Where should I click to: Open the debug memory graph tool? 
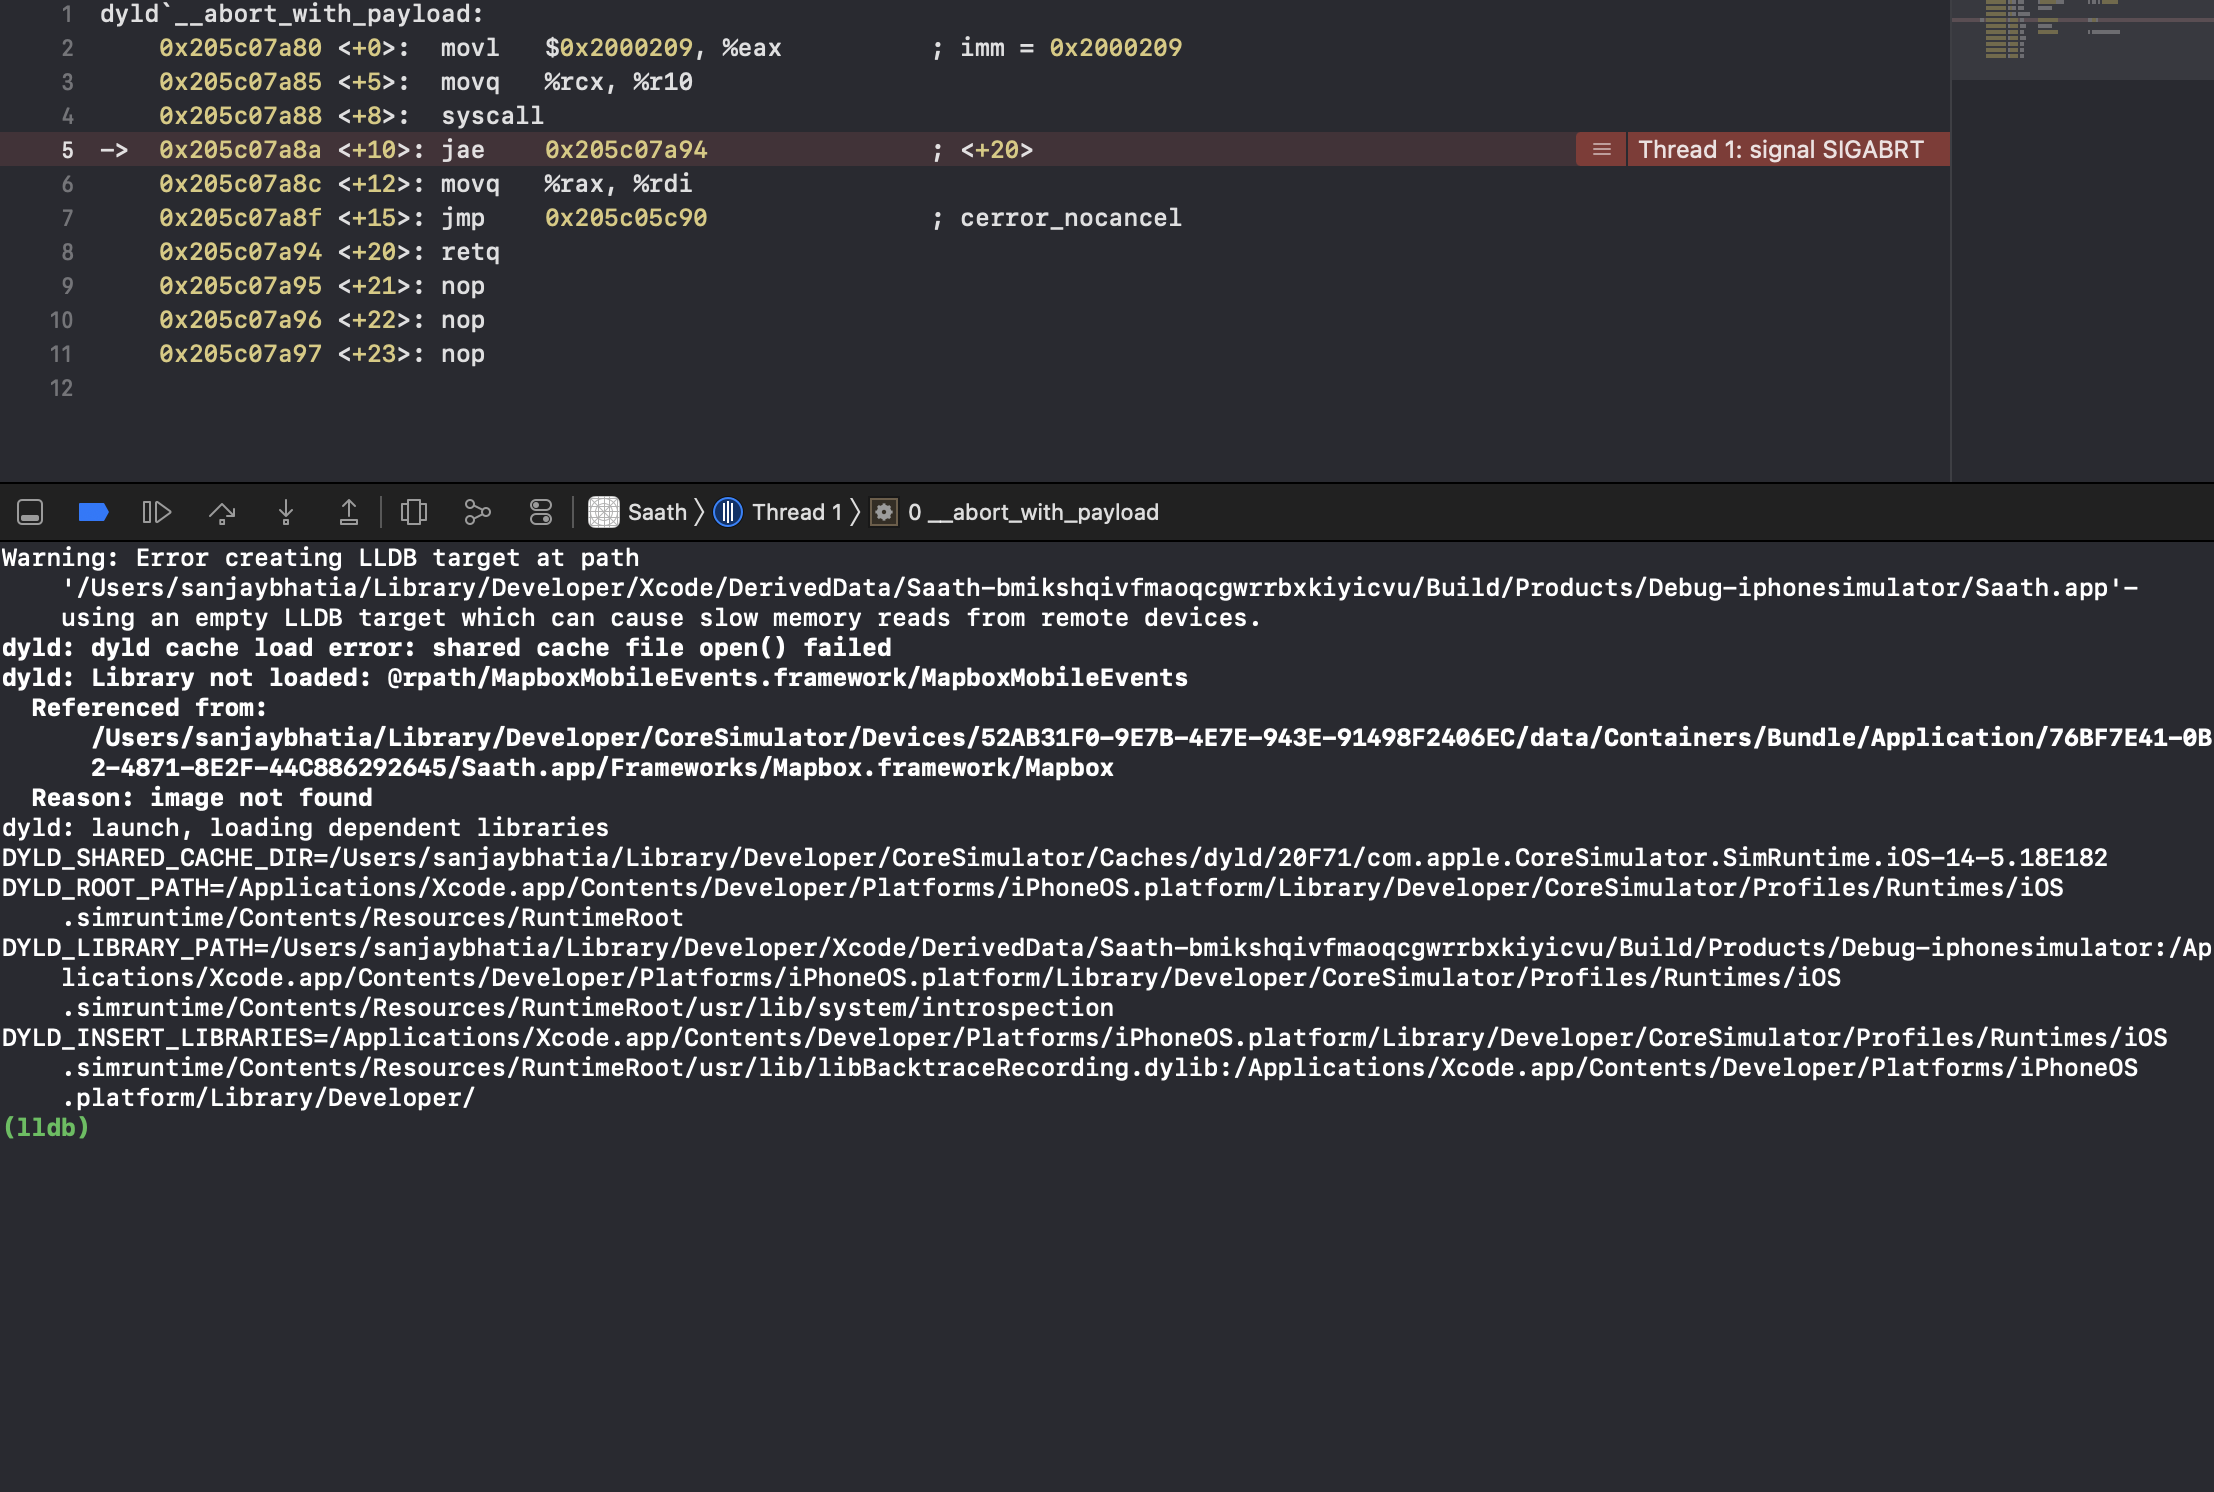[478, 512]
